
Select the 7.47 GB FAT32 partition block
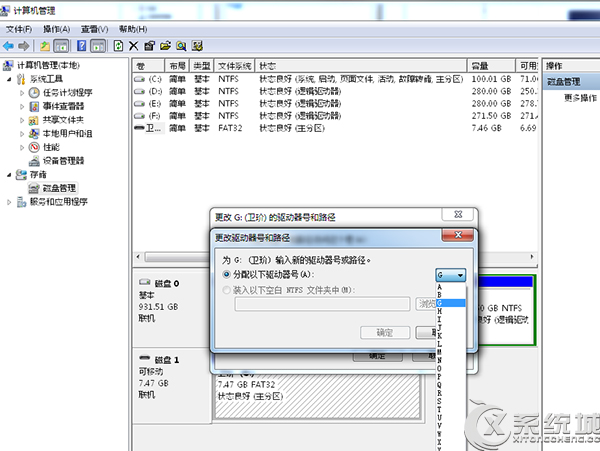click(x=318, y=396)
